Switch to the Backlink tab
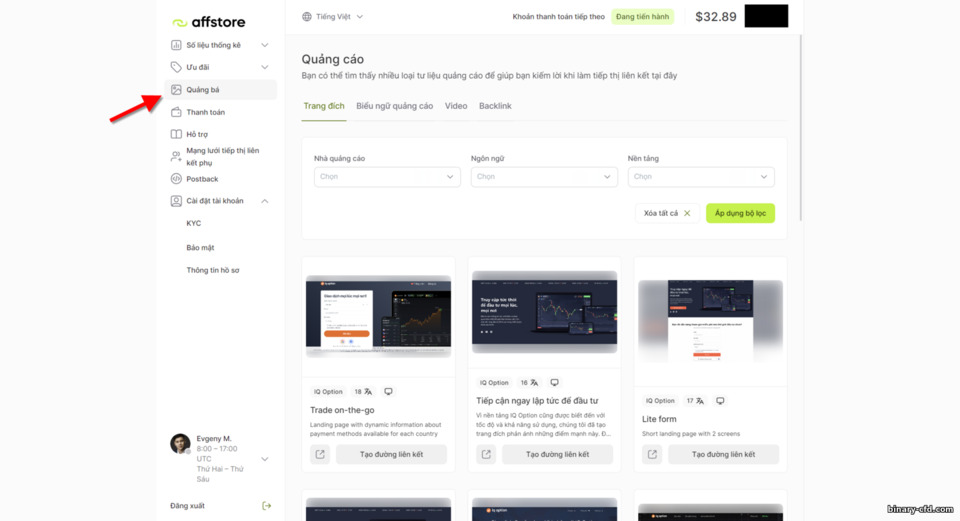The height and width of the screenshot is (521, 960). click(495, 106)
